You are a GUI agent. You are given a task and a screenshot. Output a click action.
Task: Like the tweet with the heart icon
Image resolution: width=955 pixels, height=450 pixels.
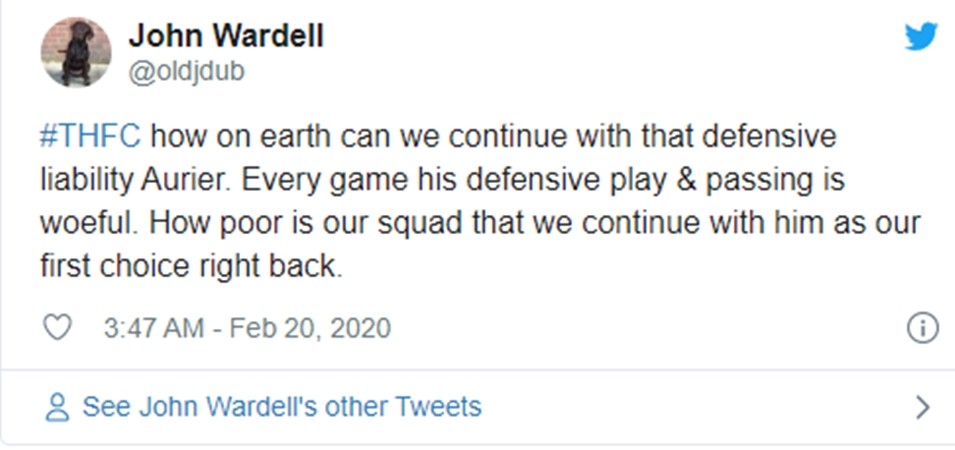[x=59, y=327]
